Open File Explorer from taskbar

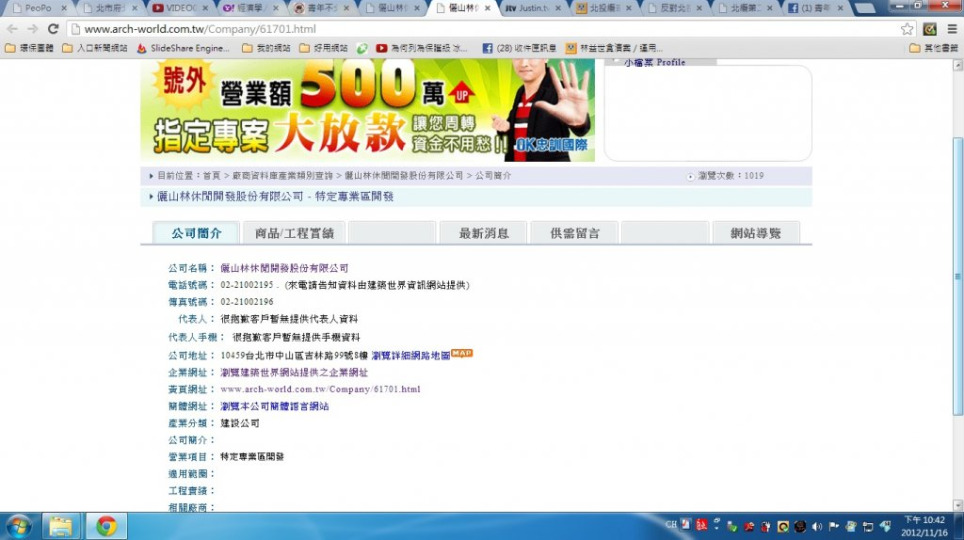61,525
